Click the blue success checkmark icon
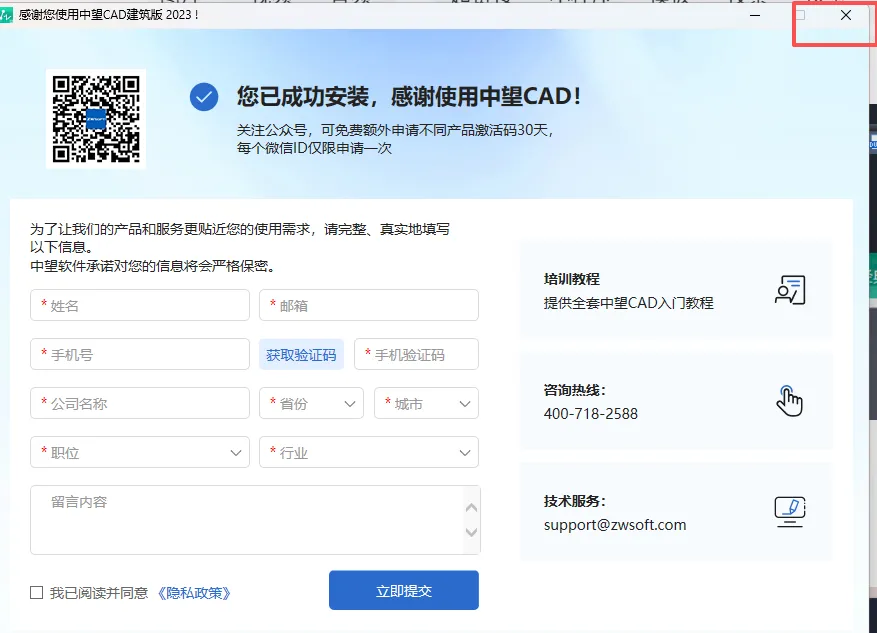The height and width of the screenshot is (633, 877). pyautogui.click(x=204, y=97)
